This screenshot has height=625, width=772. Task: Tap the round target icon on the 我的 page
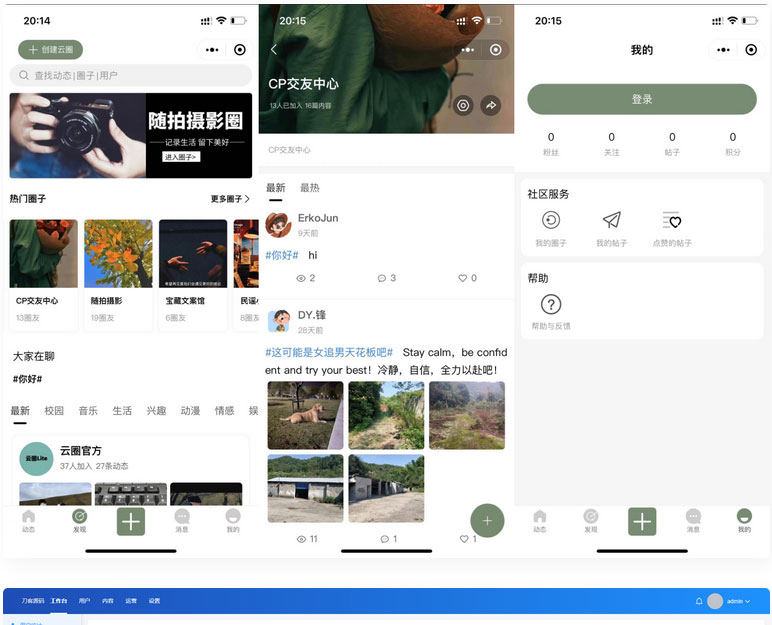tap(751, 50)
